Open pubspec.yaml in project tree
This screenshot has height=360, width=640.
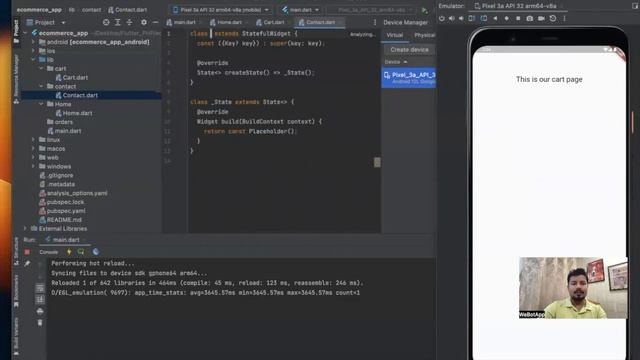62,211
